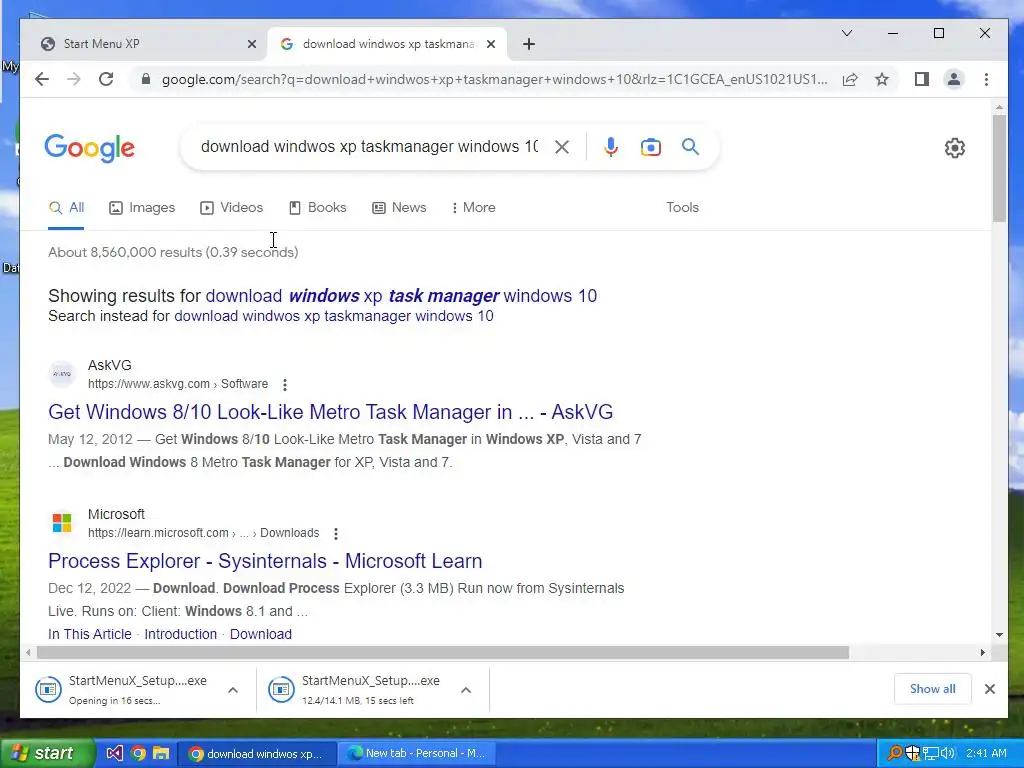Open the In This Article sublink

coord(89,634)
